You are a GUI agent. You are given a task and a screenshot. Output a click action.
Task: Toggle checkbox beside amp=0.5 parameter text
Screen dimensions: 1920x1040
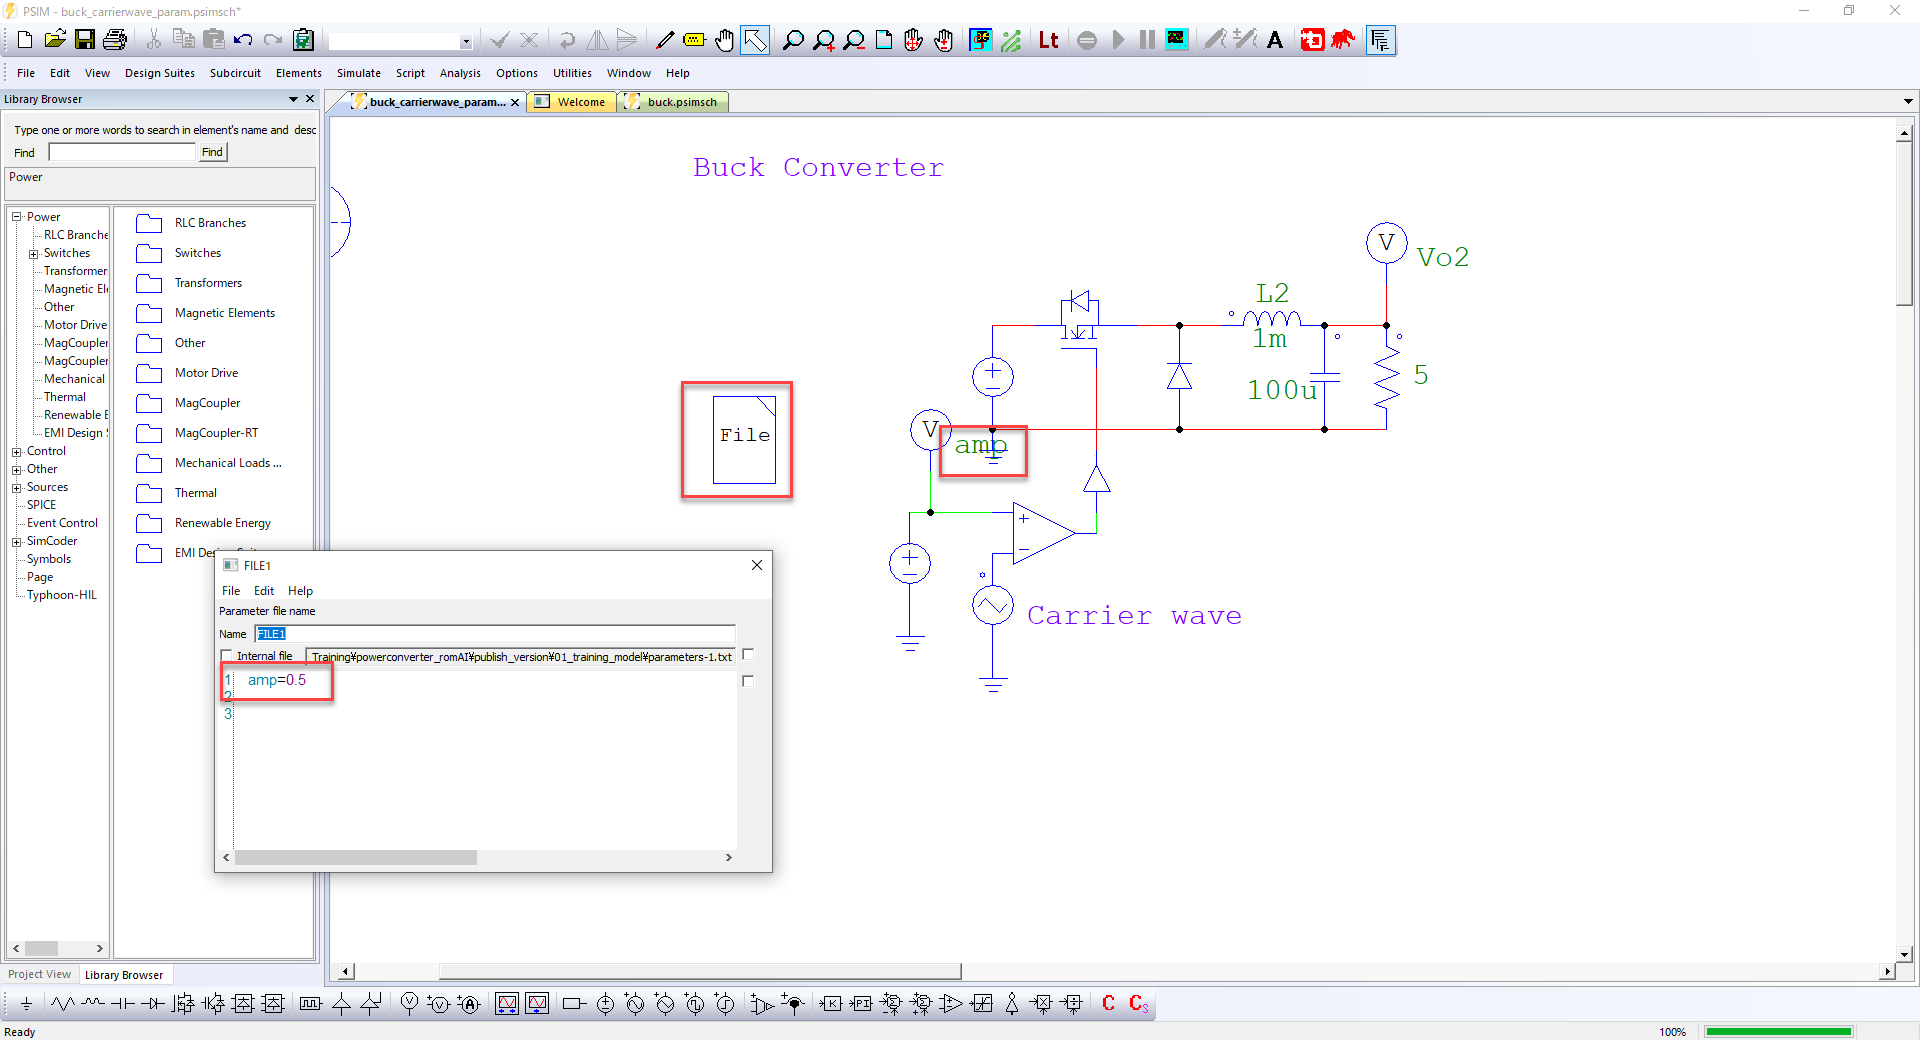[x=748, y=681]
